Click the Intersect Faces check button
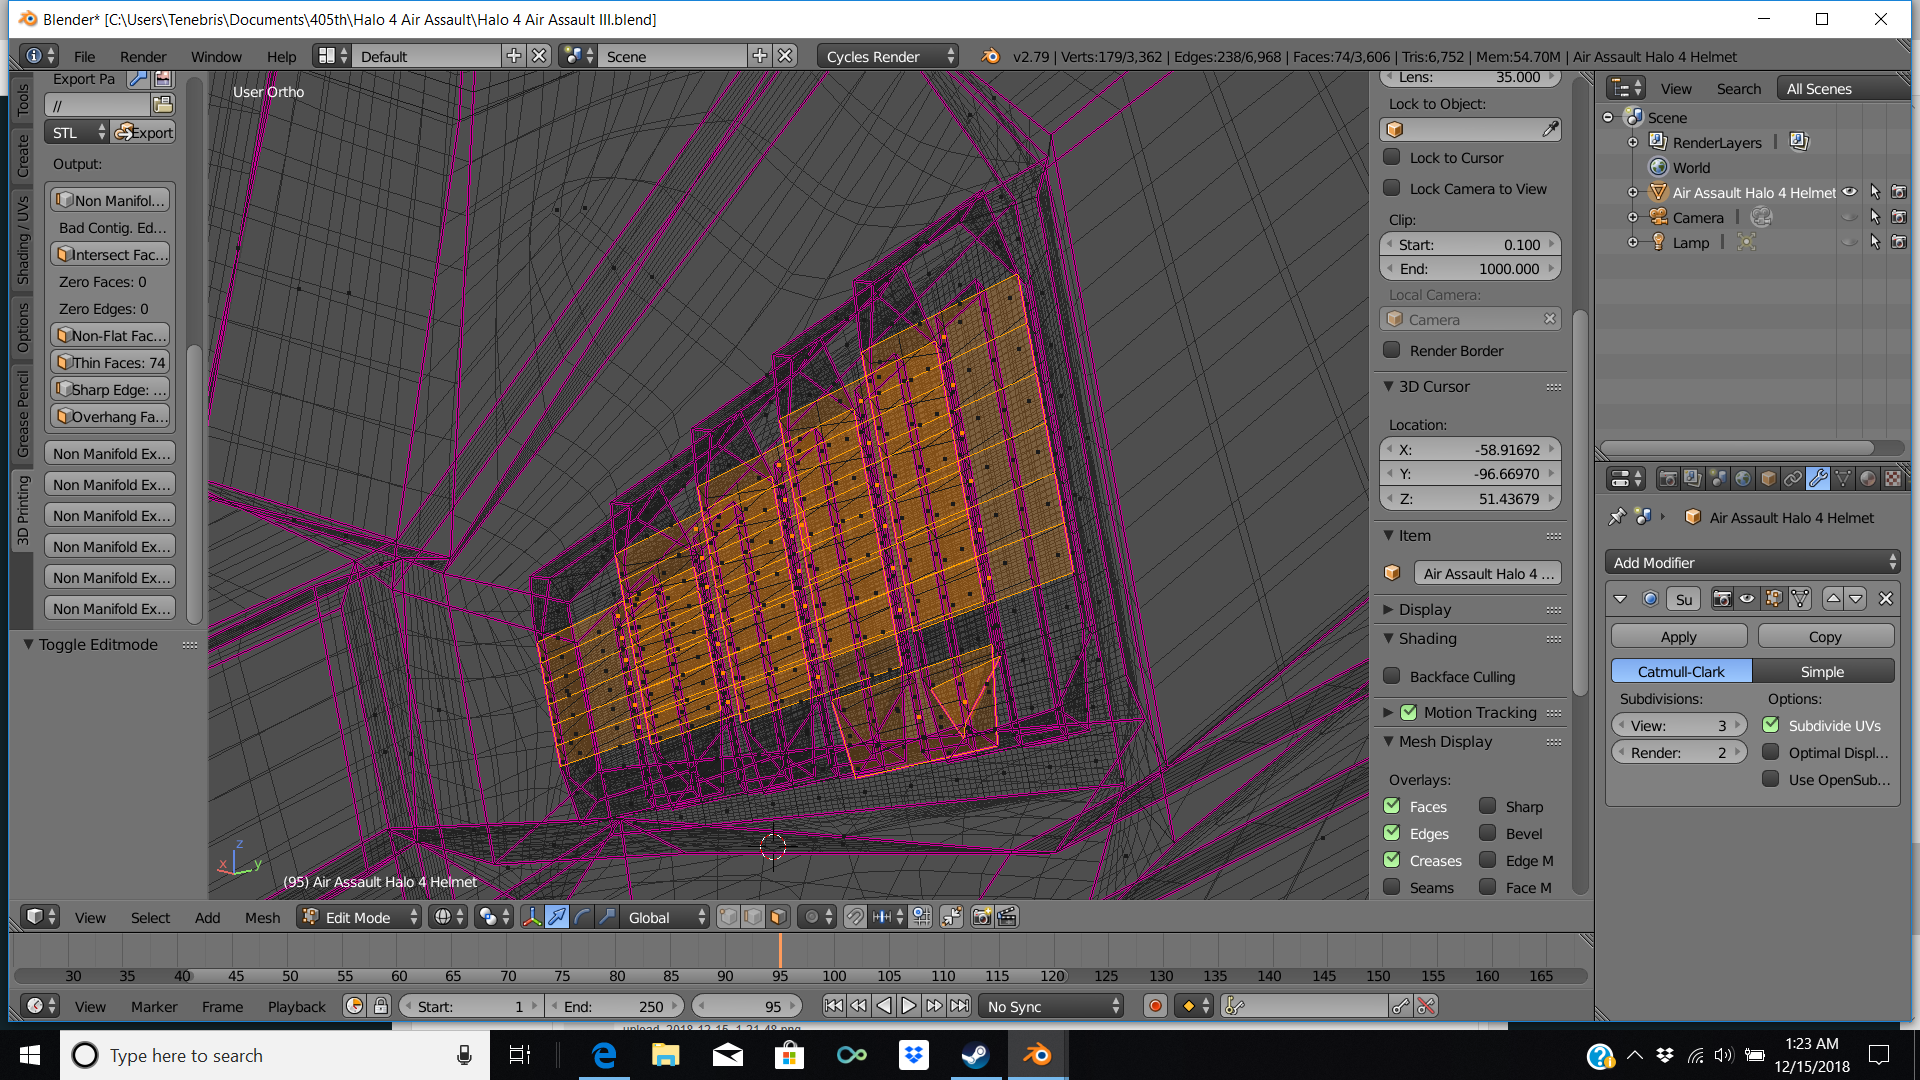1920x1080 pixels. pos(110,254)
